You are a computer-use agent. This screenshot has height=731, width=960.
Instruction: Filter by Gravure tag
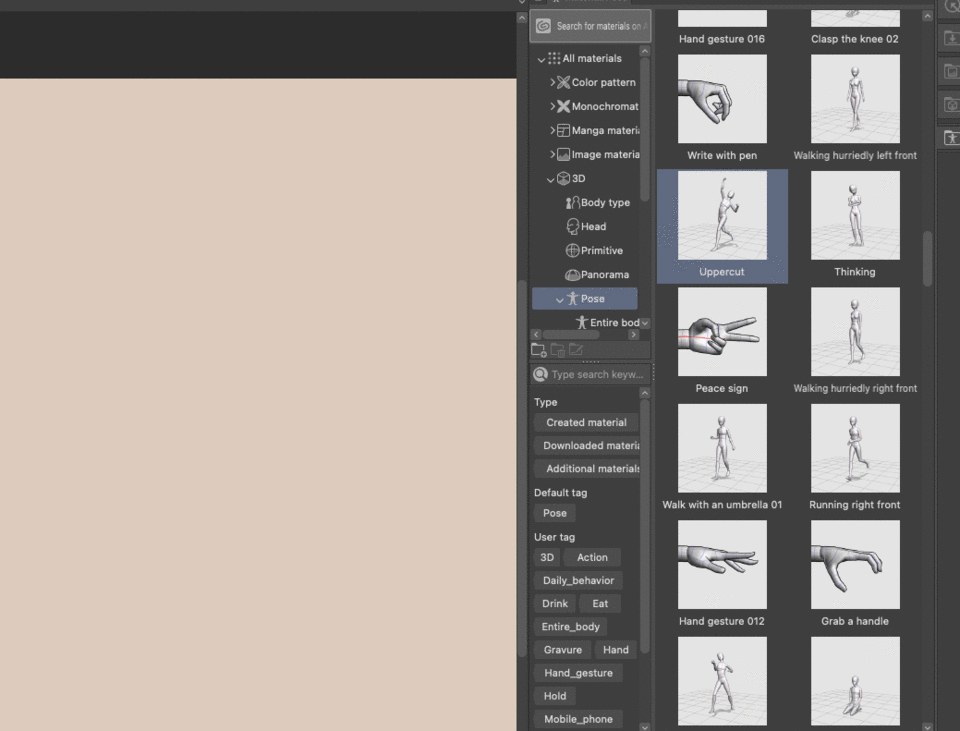[x=563, y=650]
